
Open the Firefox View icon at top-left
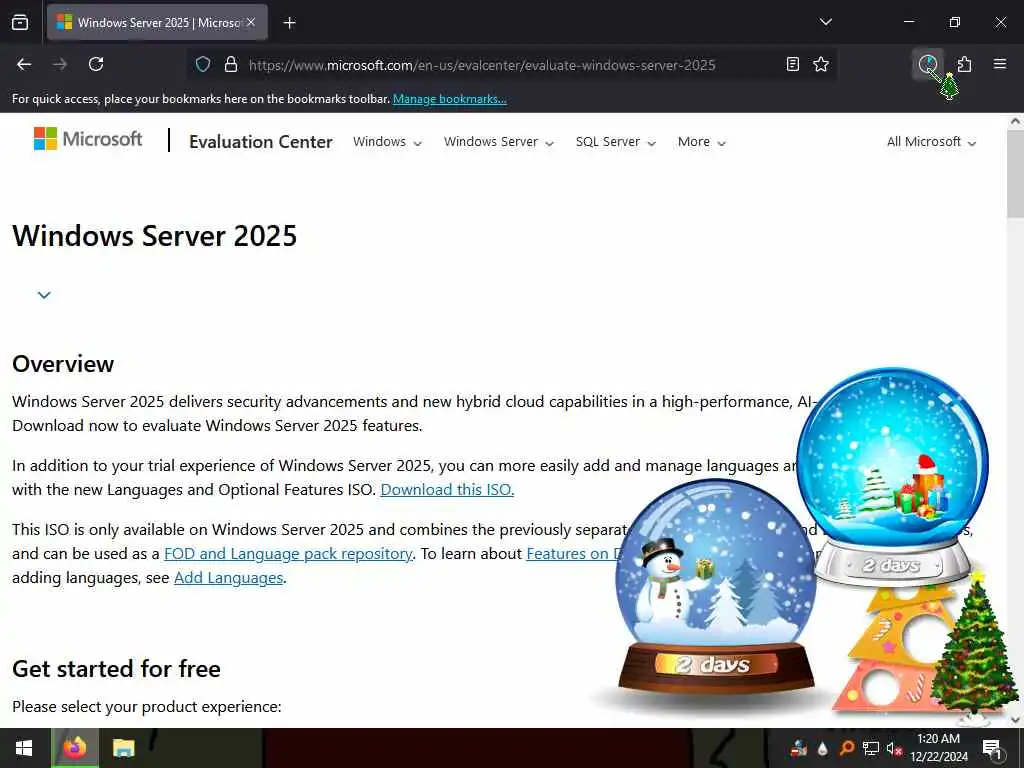(x=20, y=22)
